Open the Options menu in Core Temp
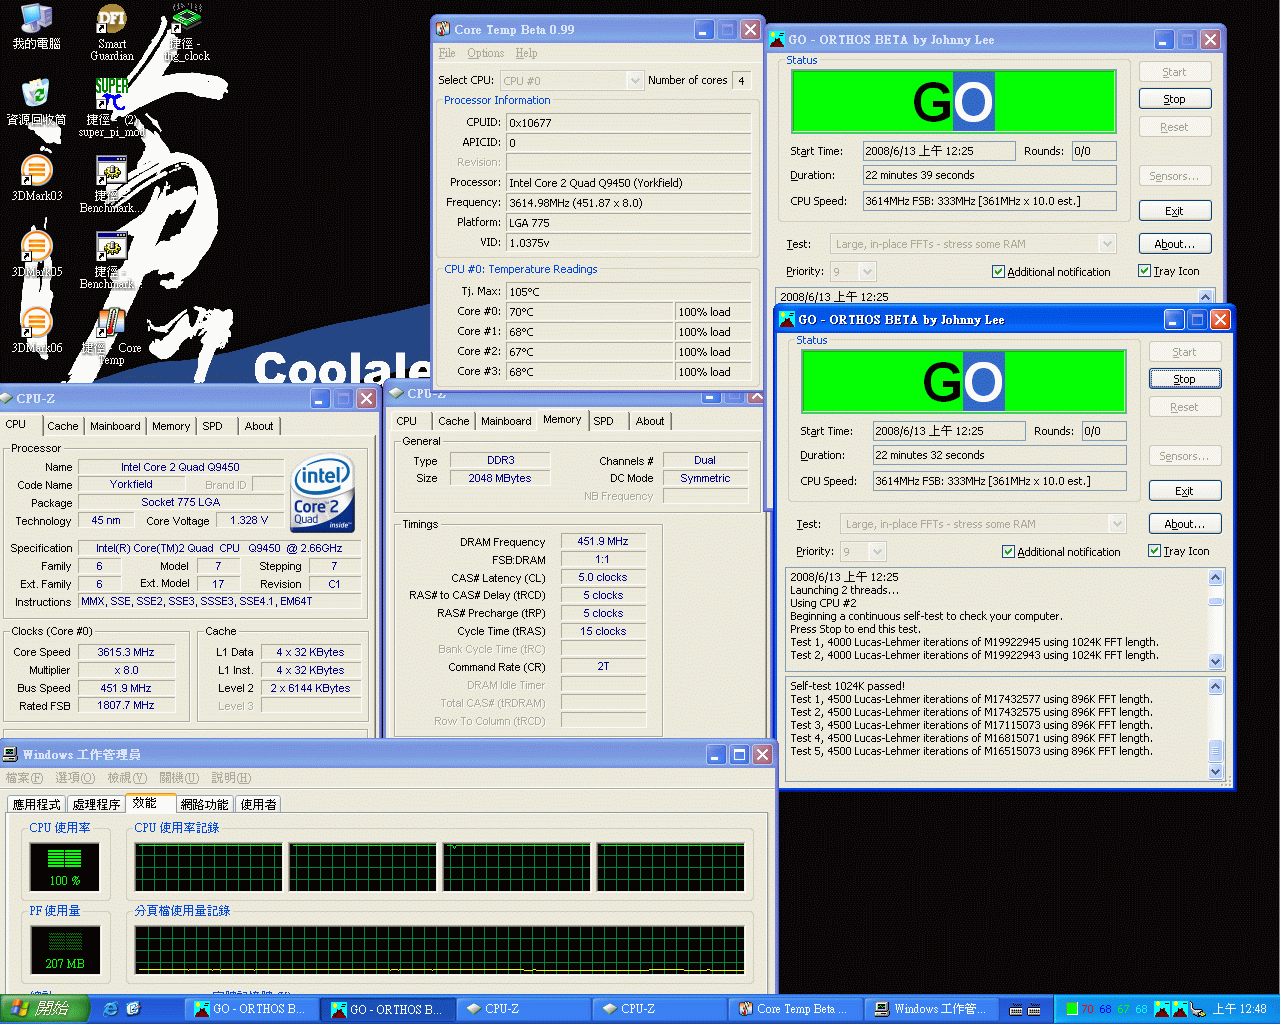The height and width of the screenshot is (1024, 1280). click(485, 53)
